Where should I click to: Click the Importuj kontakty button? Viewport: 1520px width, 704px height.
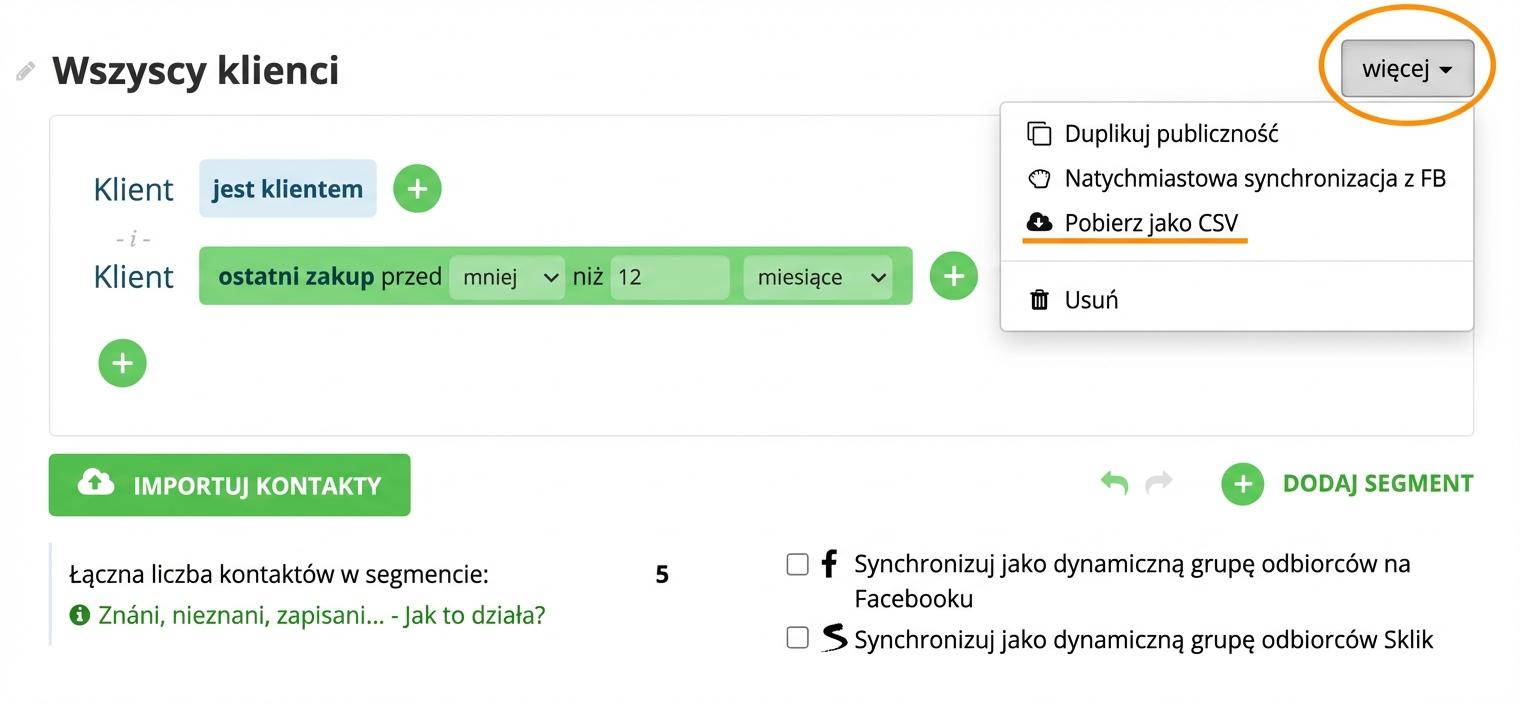pos(229,485)
